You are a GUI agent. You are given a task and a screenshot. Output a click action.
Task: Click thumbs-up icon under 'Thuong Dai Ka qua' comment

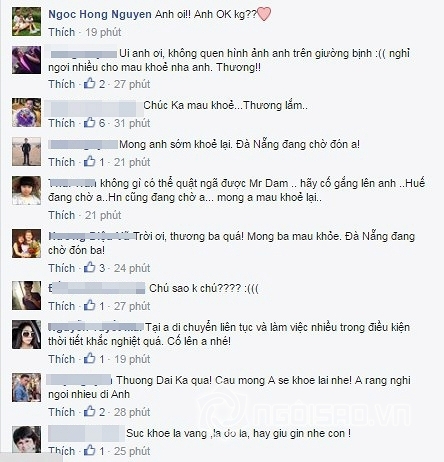point(90,411)
